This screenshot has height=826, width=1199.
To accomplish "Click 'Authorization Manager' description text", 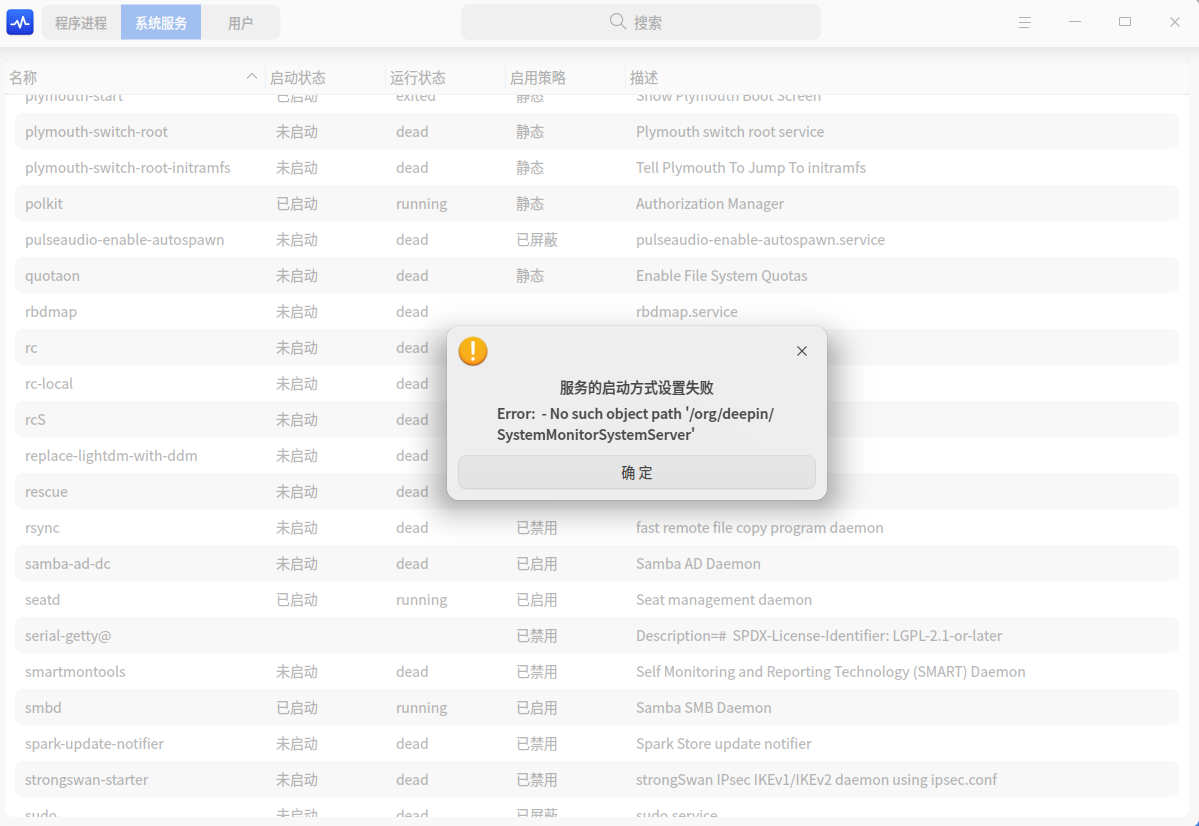I will 710,203.
